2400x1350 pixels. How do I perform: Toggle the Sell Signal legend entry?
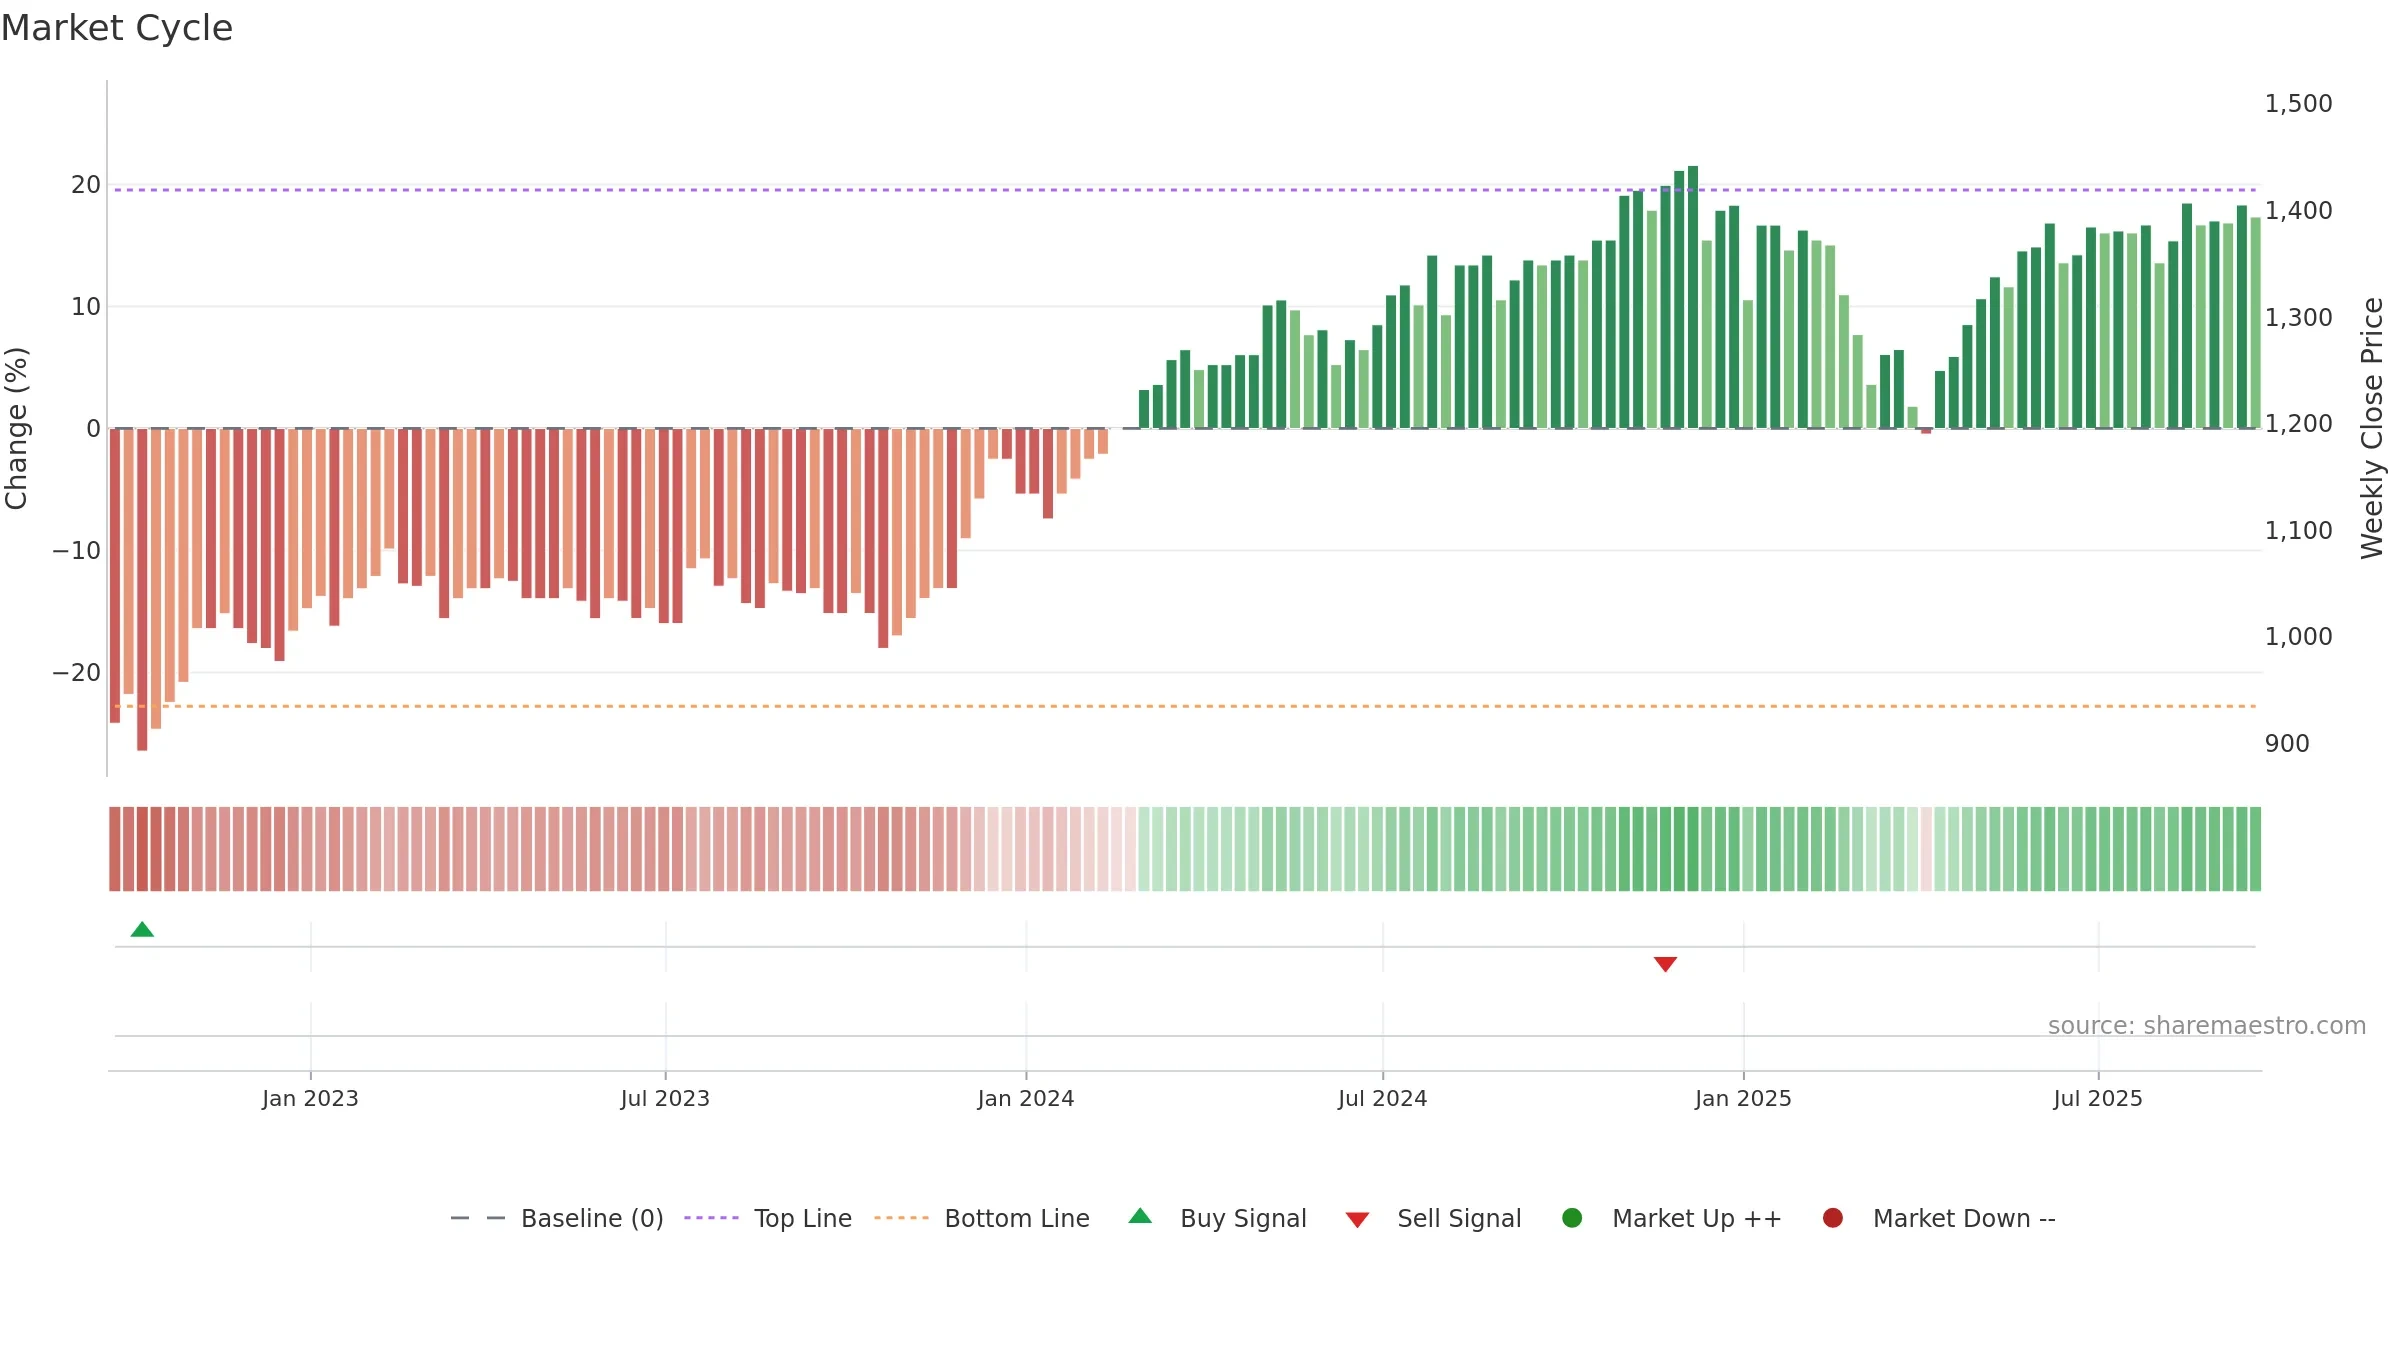[1433, 1218]
